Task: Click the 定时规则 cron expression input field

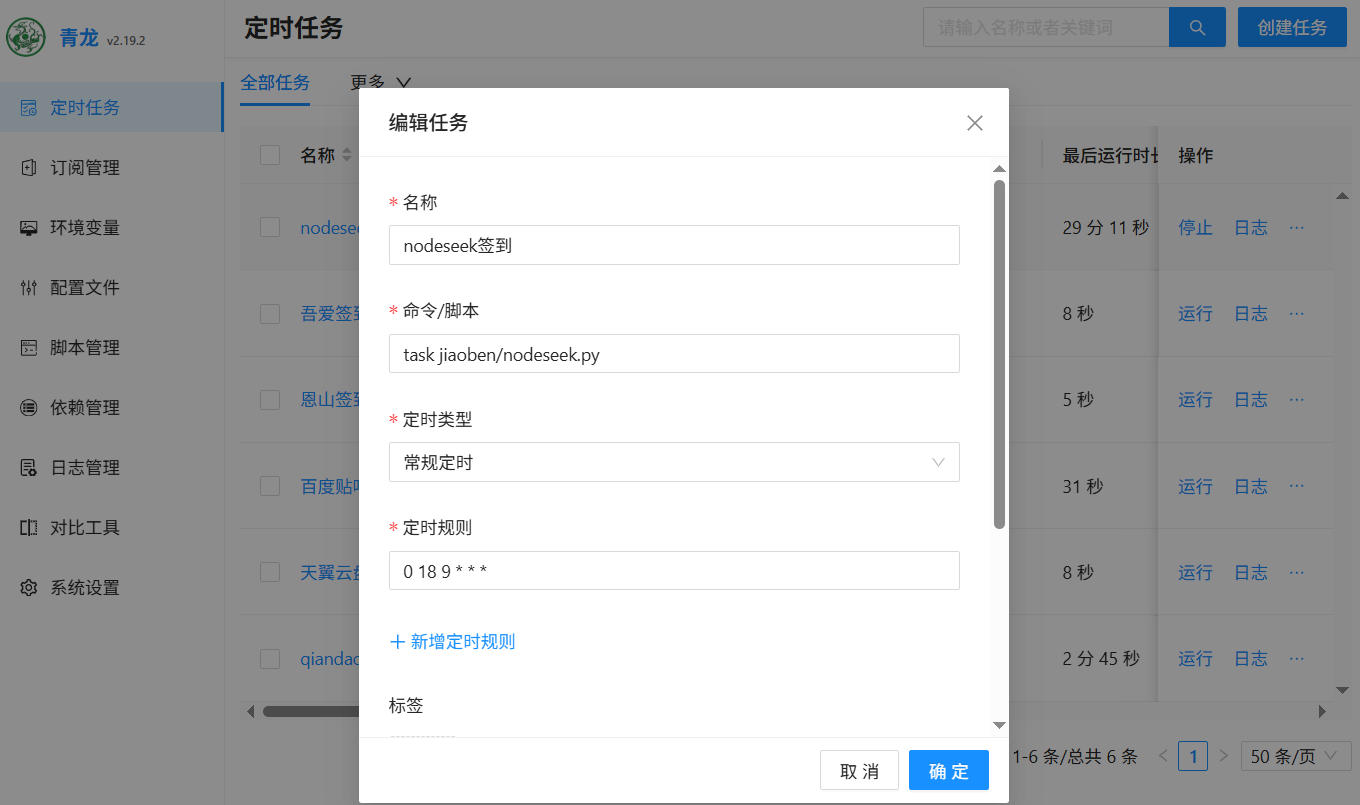Action: click(673, 571)
